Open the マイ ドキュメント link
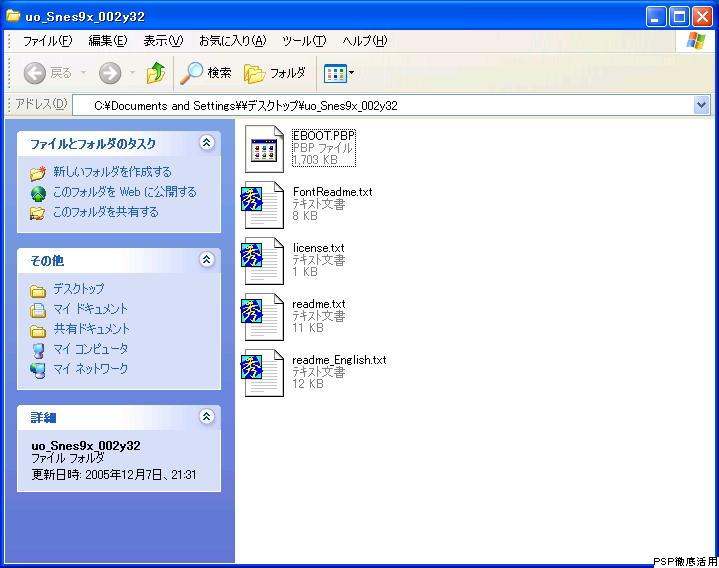The image size is (719, 568). click(90, 309)
